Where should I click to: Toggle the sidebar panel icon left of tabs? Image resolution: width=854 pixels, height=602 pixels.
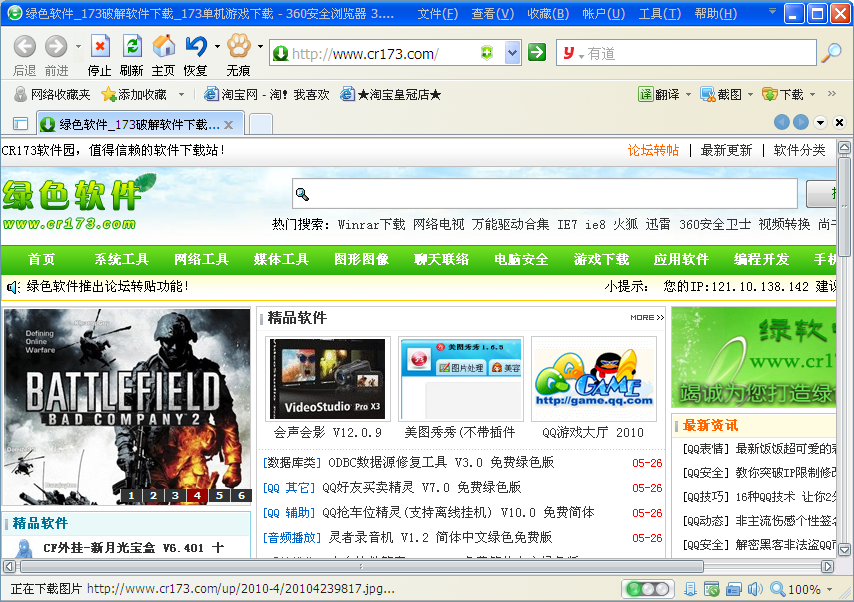coord(20,124)
